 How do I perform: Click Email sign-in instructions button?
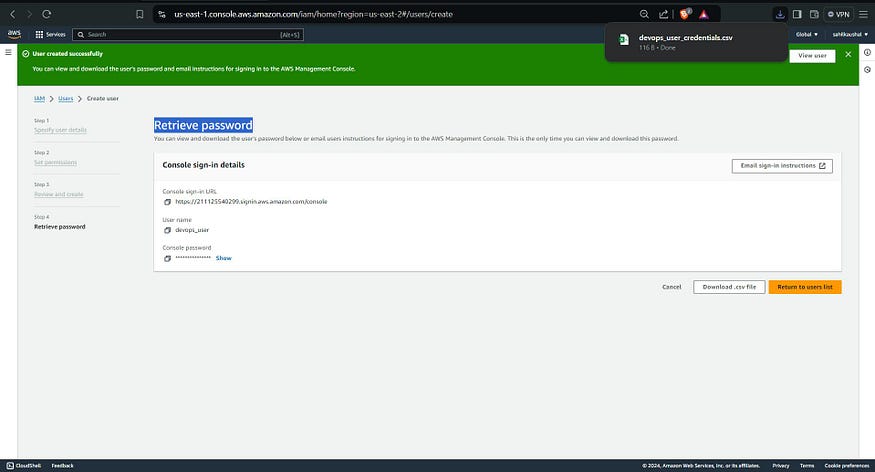(782, 166)
